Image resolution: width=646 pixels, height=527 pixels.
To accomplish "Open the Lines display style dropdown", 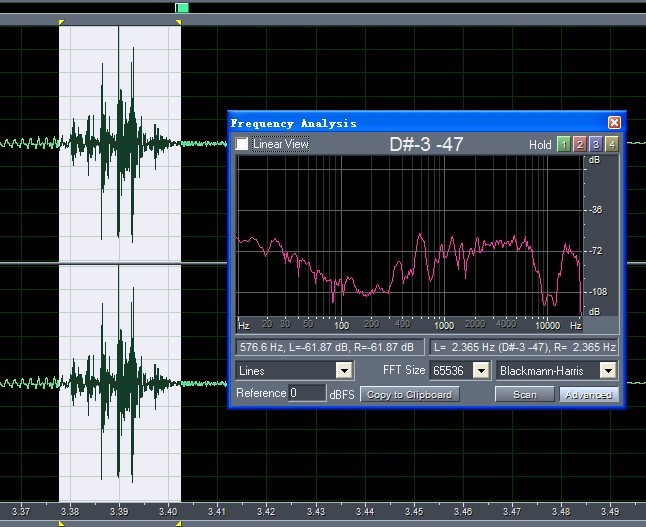I will tap(344, 370).
